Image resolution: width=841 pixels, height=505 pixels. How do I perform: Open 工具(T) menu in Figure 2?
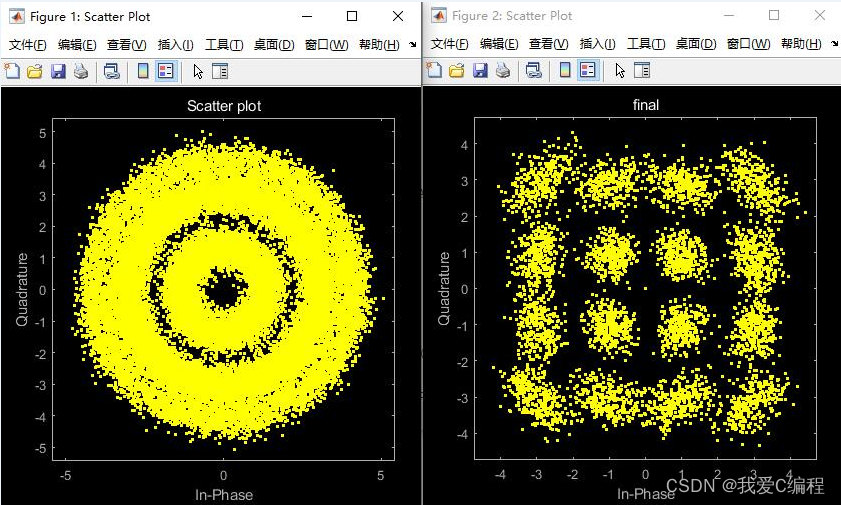pos(645,44)
